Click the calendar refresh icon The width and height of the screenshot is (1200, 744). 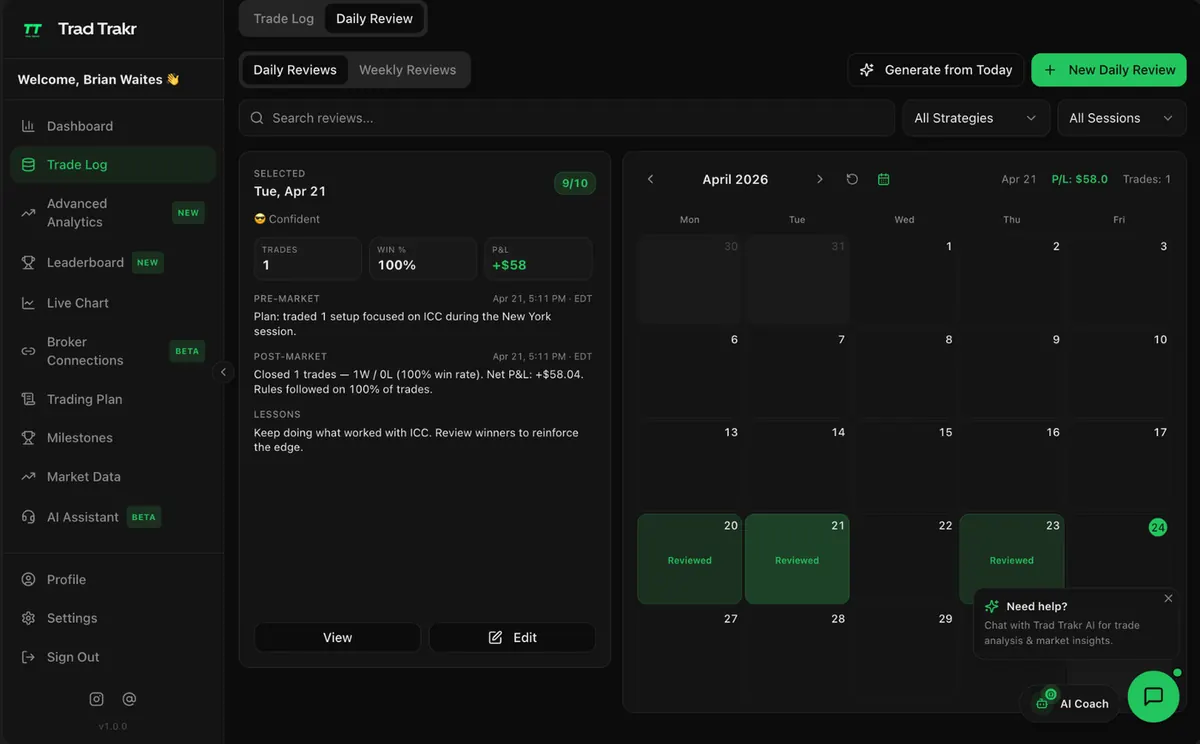click(x=852, y=179)
